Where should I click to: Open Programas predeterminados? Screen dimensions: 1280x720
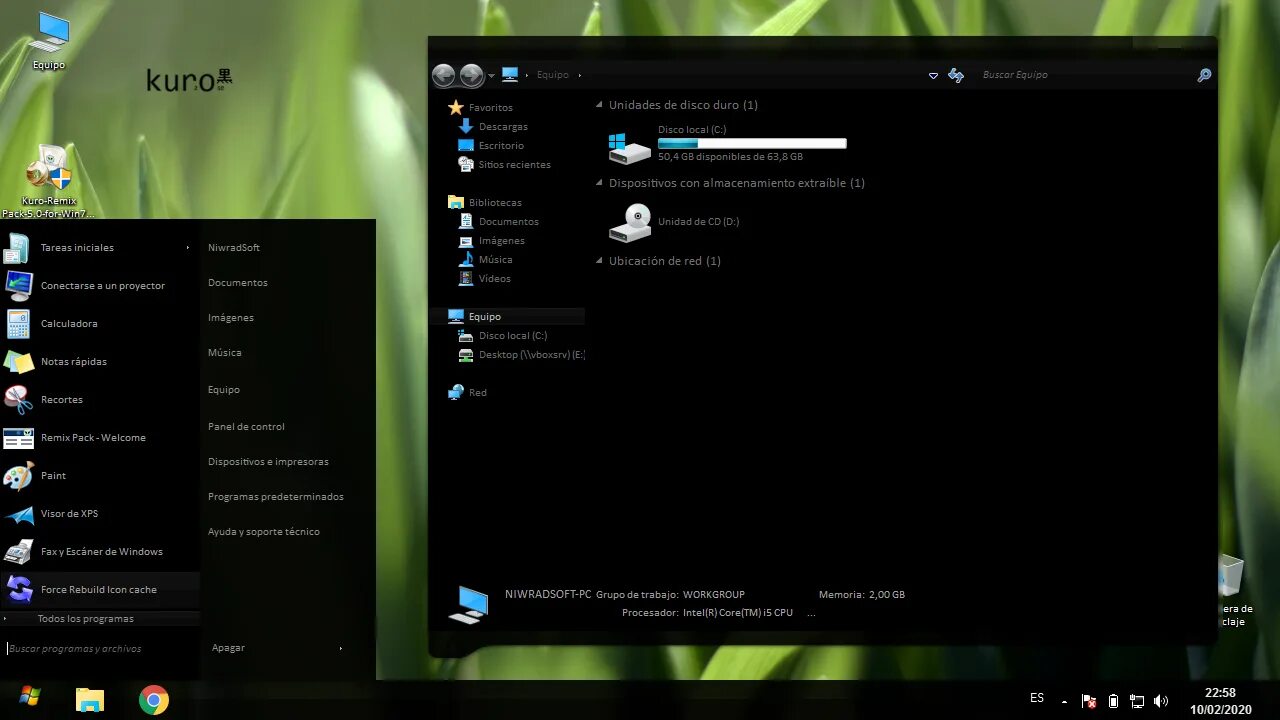(276, 496)
